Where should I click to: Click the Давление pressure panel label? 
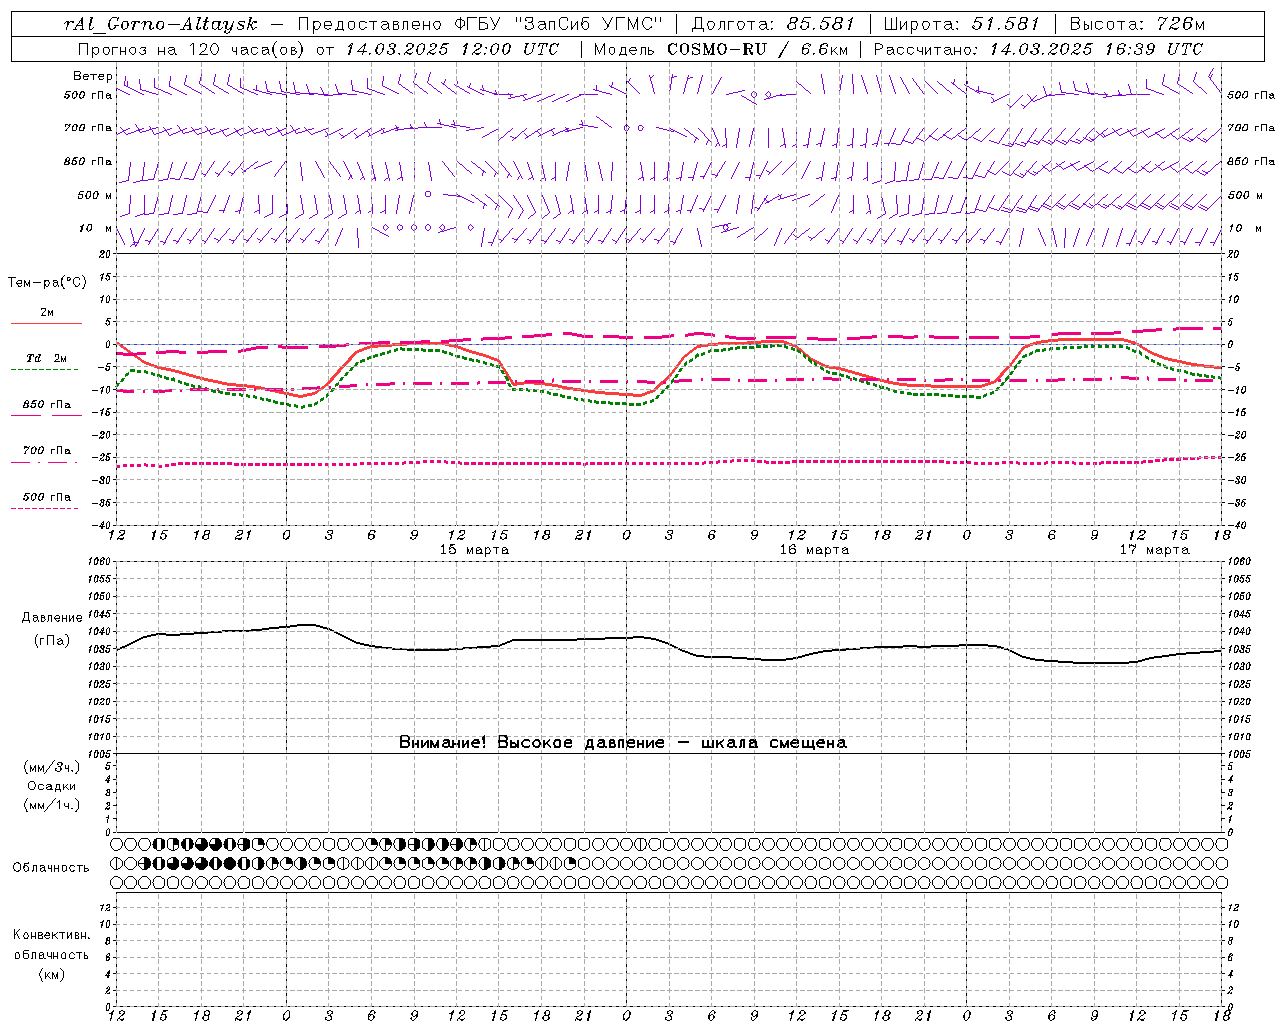point(51,618)
